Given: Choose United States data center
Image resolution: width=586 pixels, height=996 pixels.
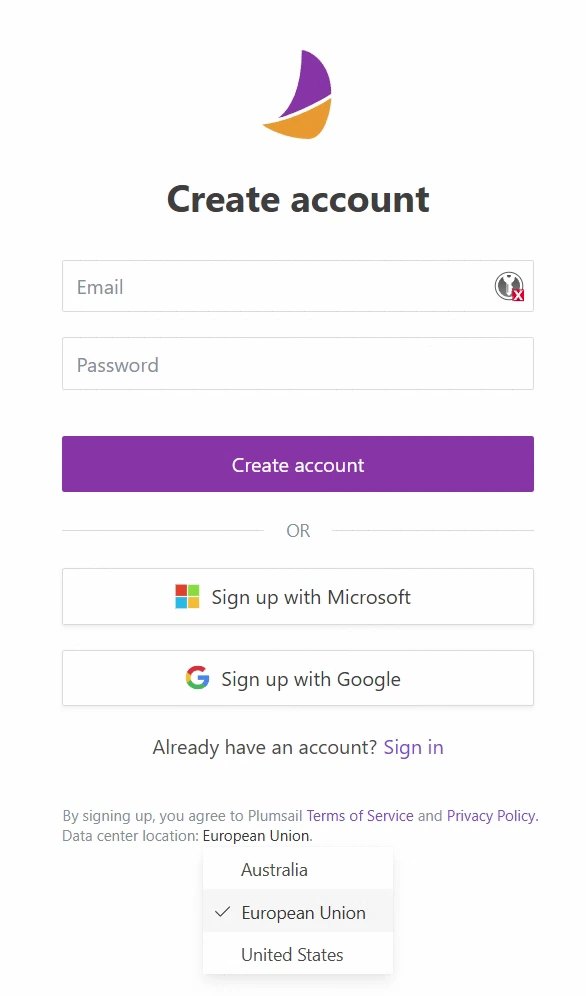Looking at the screenshot, I should point(298,954).
